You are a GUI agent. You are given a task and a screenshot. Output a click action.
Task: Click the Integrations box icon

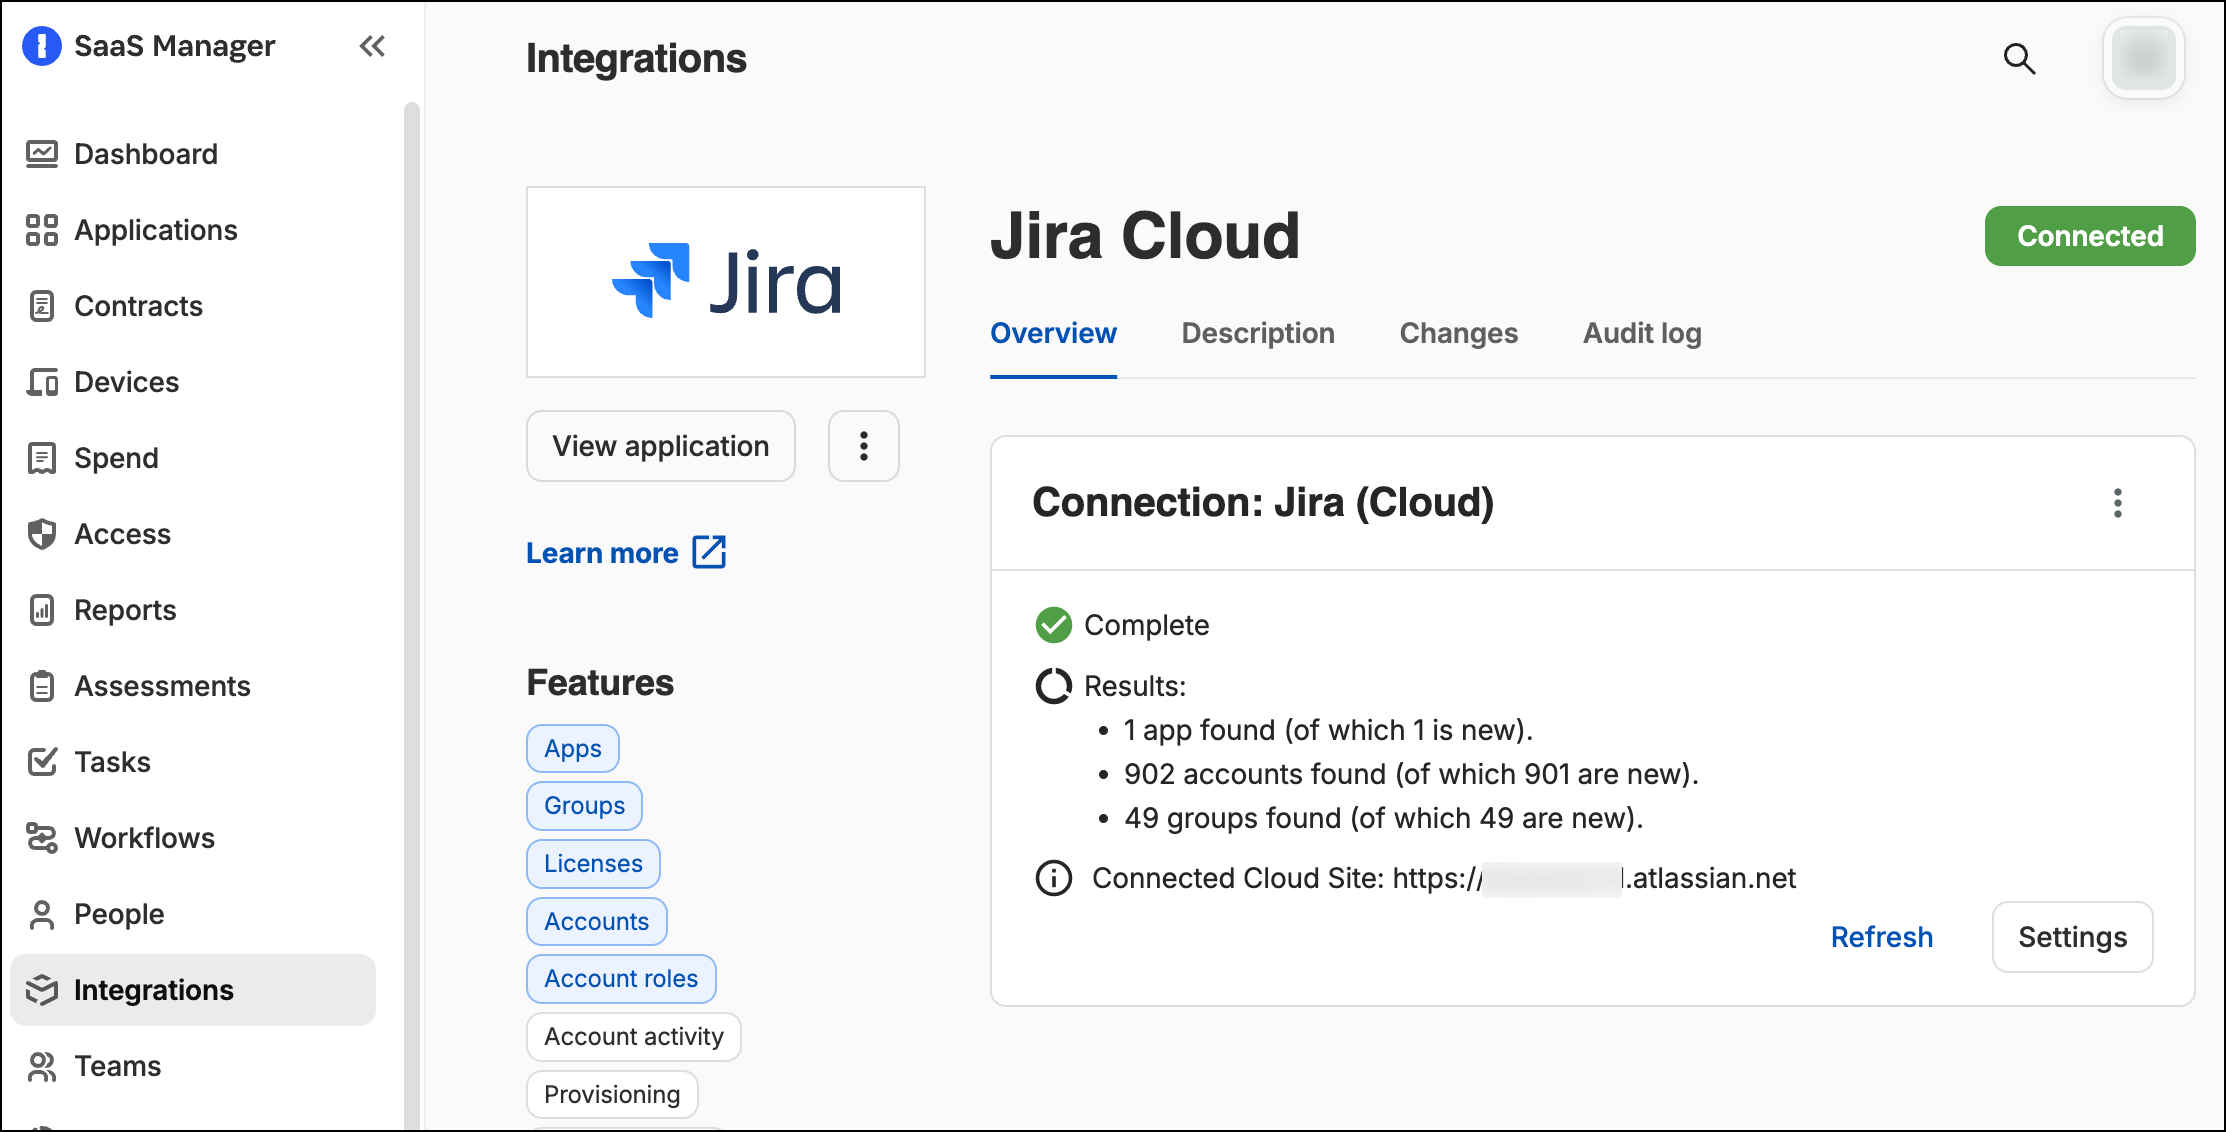pos(42,990)
